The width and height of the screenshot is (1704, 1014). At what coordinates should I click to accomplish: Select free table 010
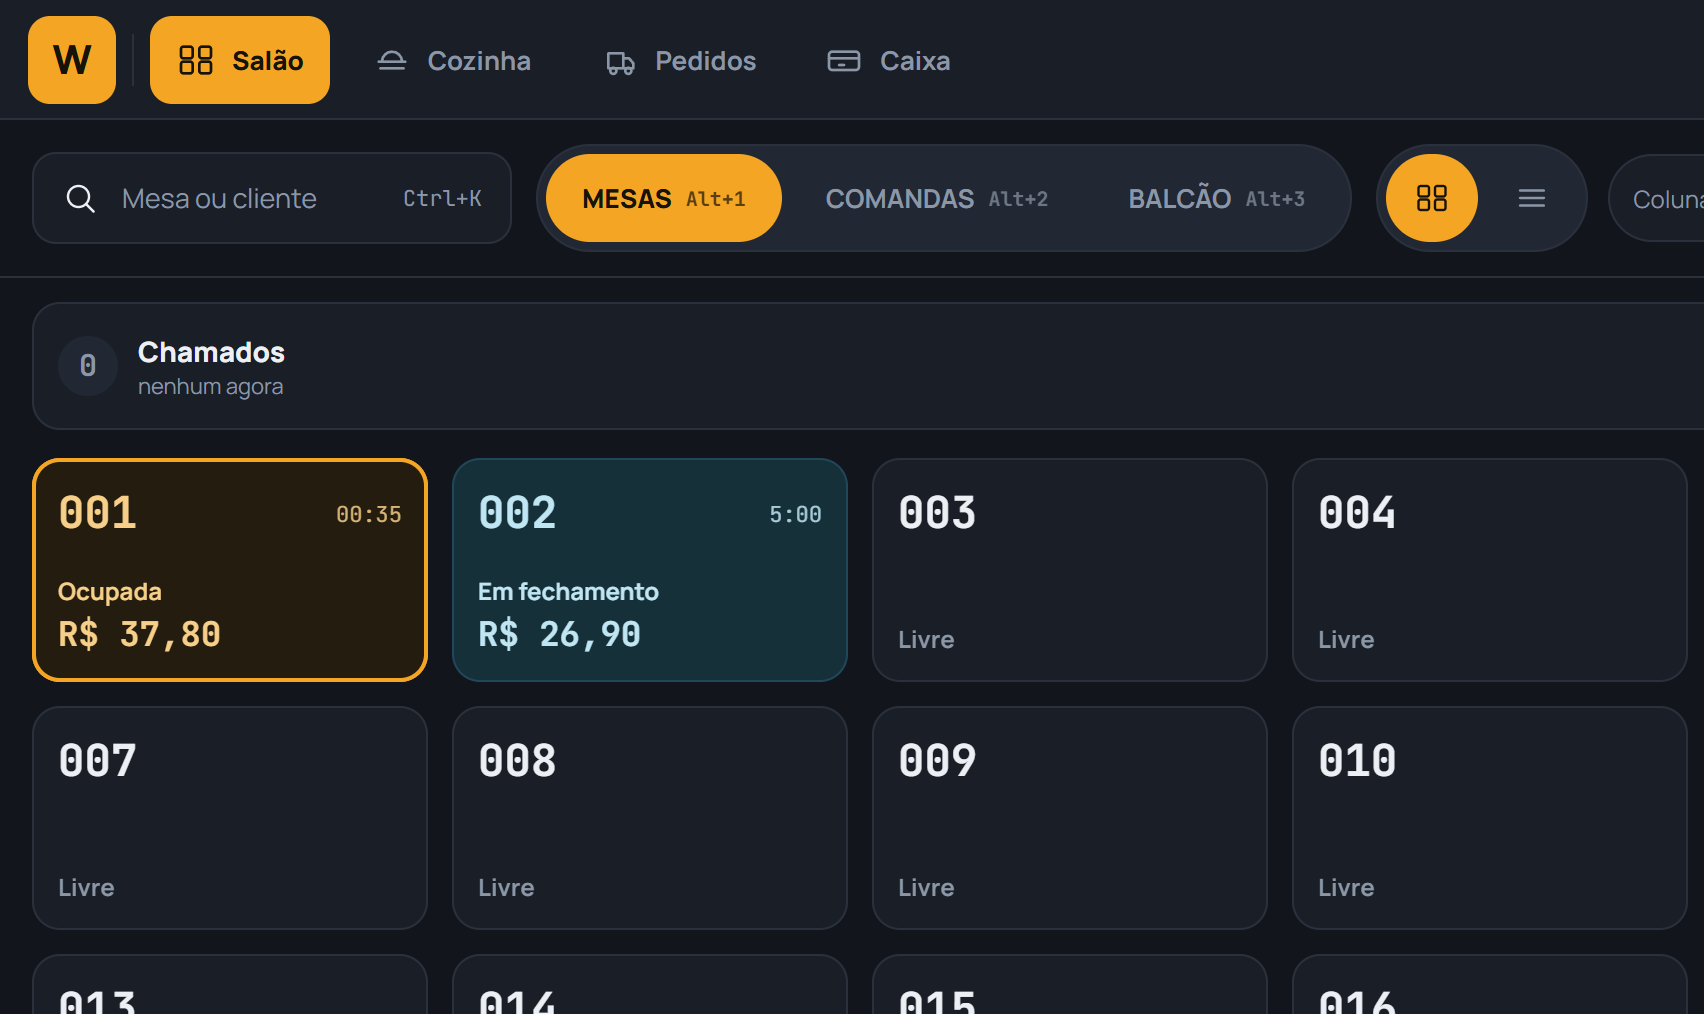[x=1490, y=818]
